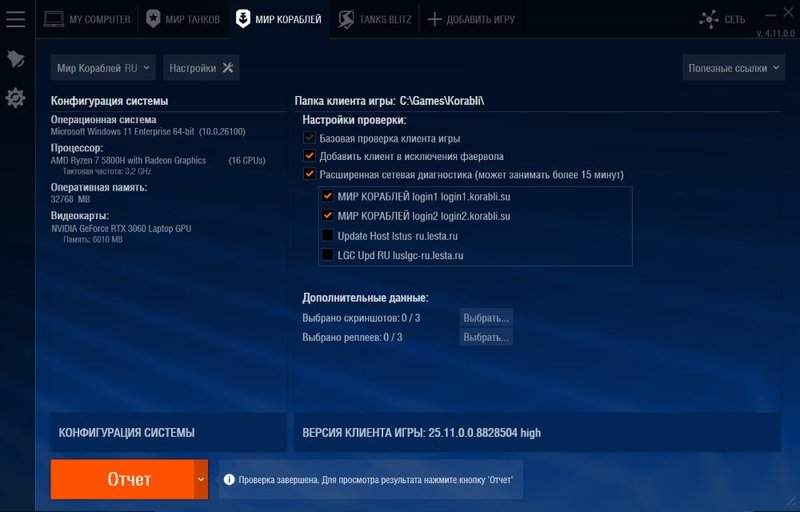Click the notifications megaphone icon in sidebar
The image size is (800, 512).
(16, 59)
